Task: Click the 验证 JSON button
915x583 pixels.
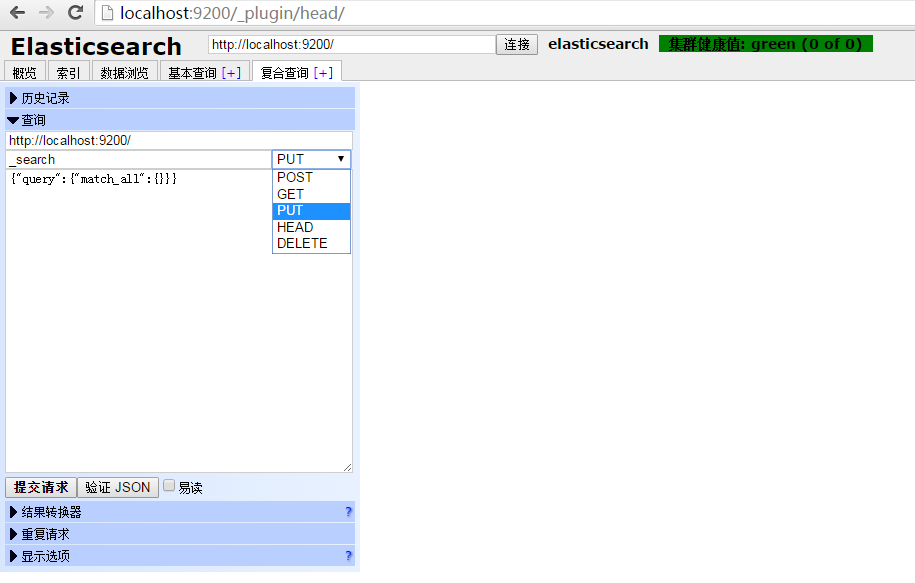Action: [118, 487]
